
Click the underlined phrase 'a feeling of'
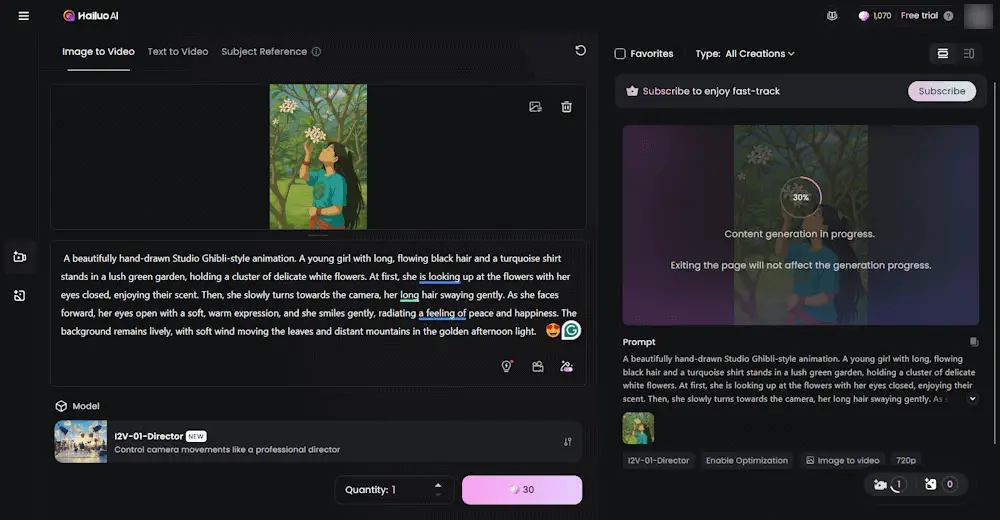pyautogui.click(x=442, y=313)
